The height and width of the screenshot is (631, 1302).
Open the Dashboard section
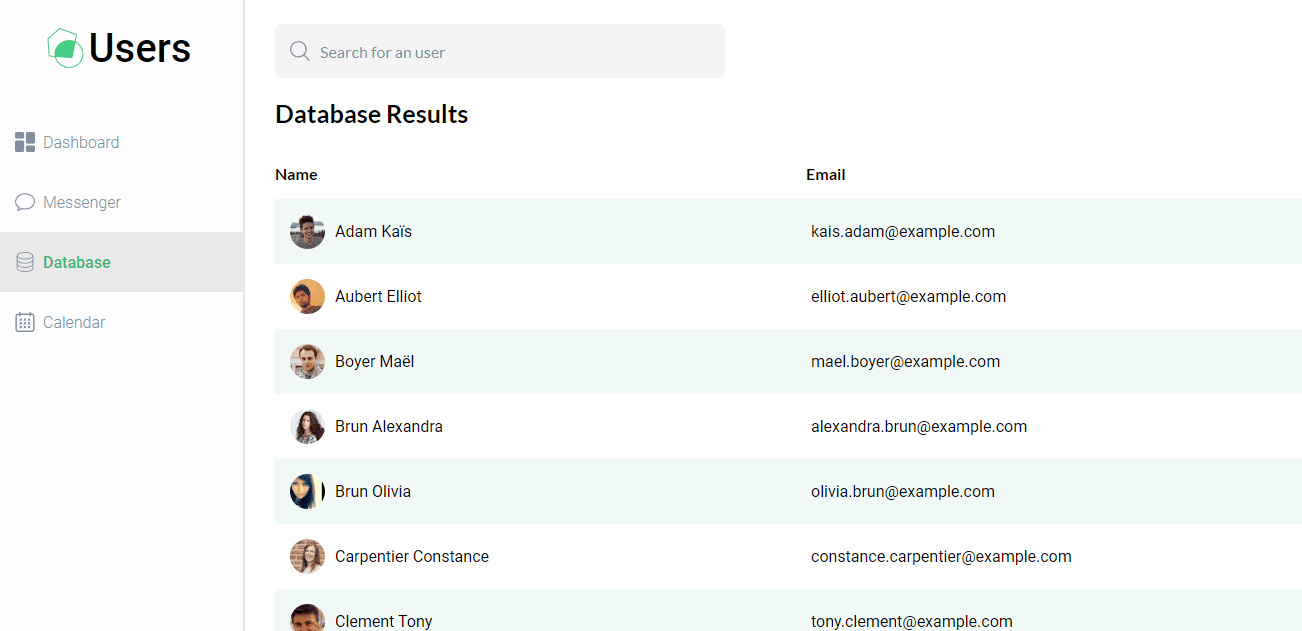click(80, 141)
